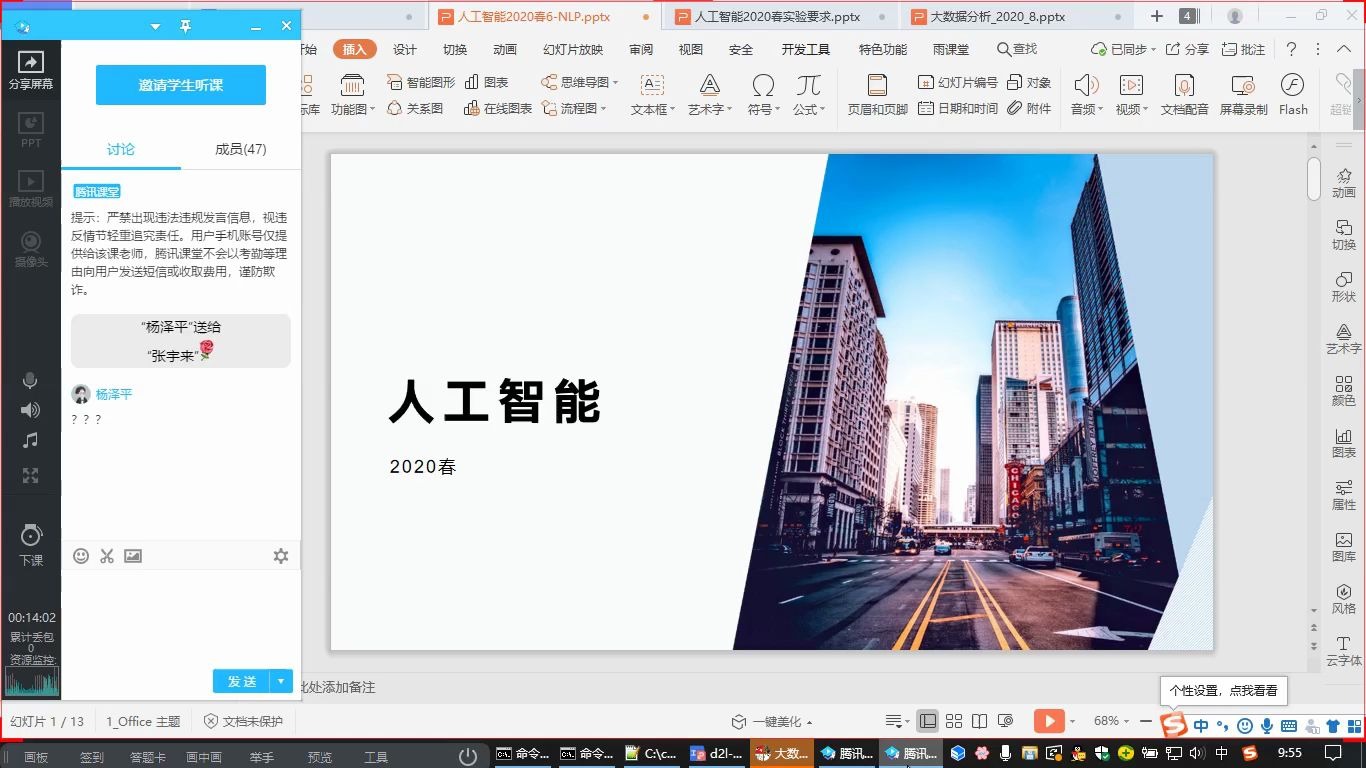This screenshot has height=768, width=1366.
Task: Open the 已同步 sync status dropdown
Action: pyautogui.click(x=1125, y=49)
